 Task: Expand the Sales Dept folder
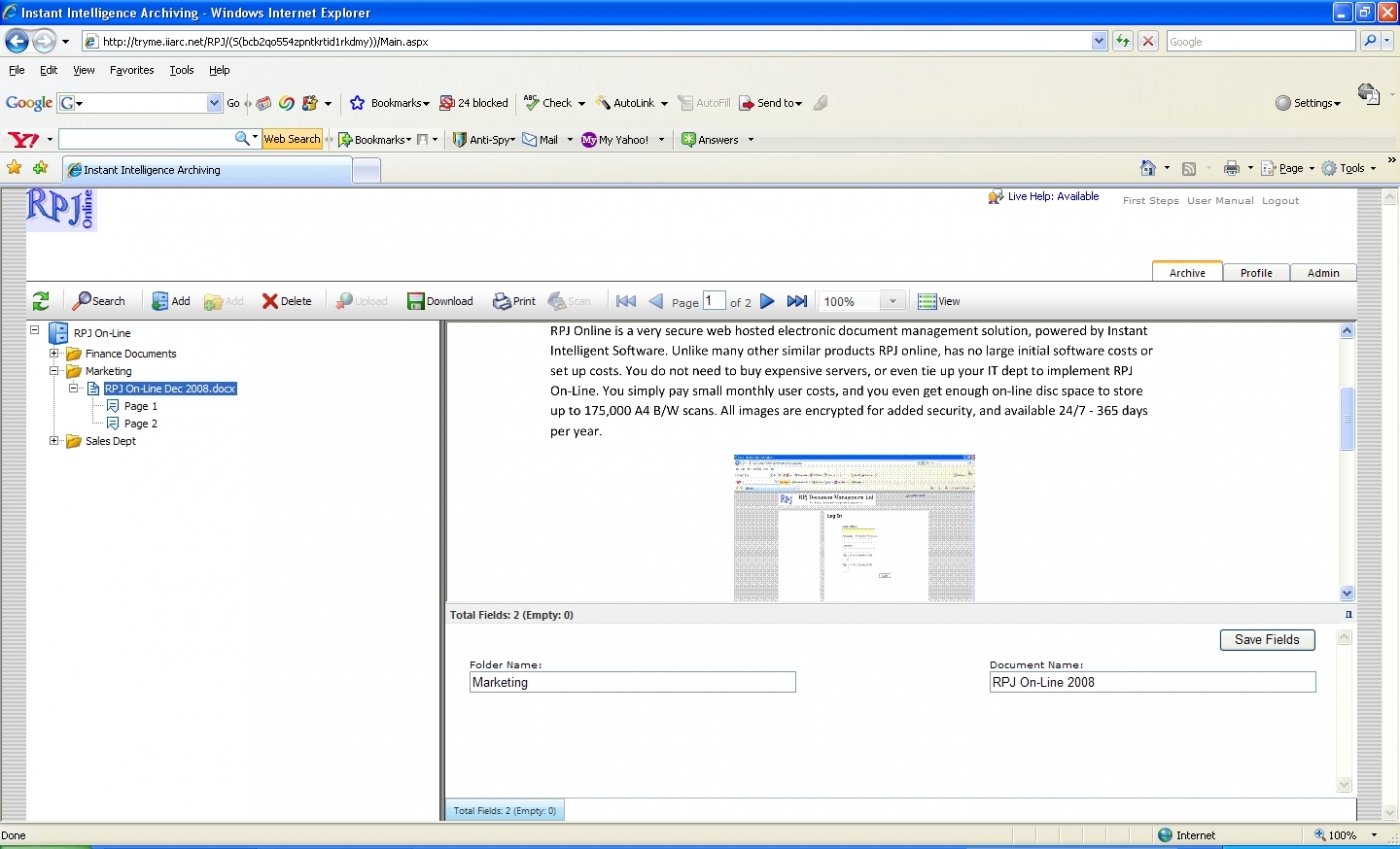pyautogui.click(x=55, y=441)
